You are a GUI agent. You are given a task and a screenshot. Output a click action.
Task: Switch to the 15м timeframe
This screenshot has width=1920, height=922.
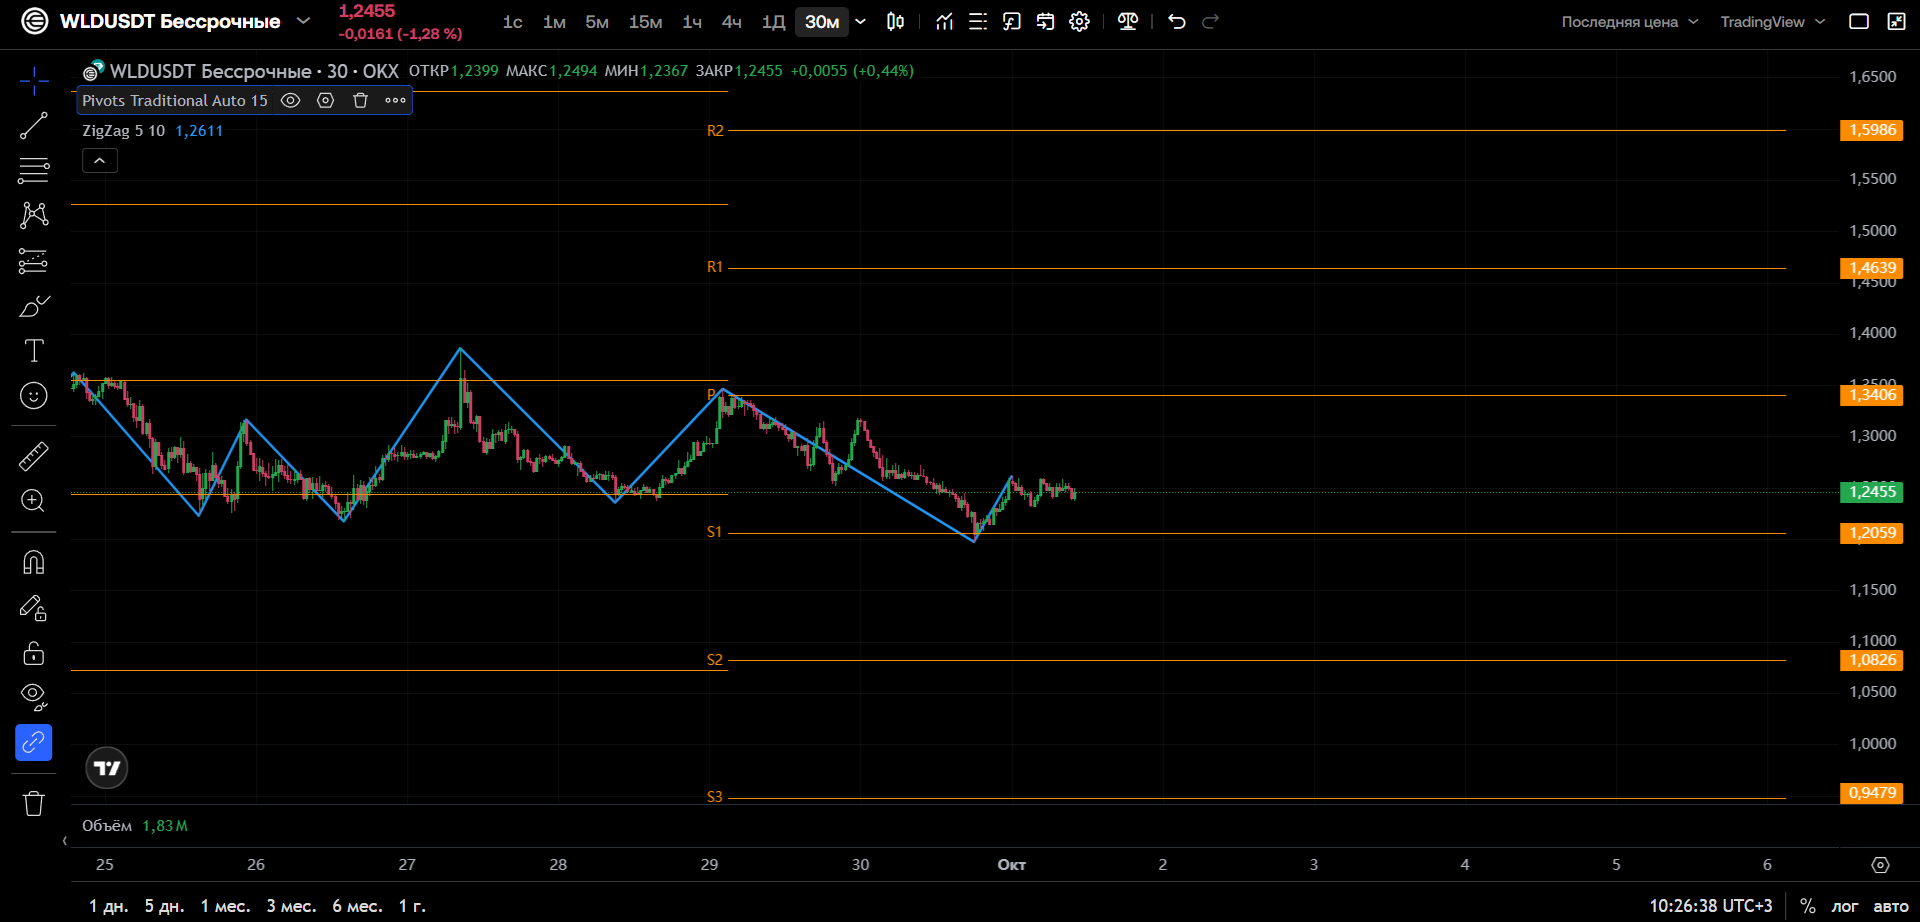(645, 22)
